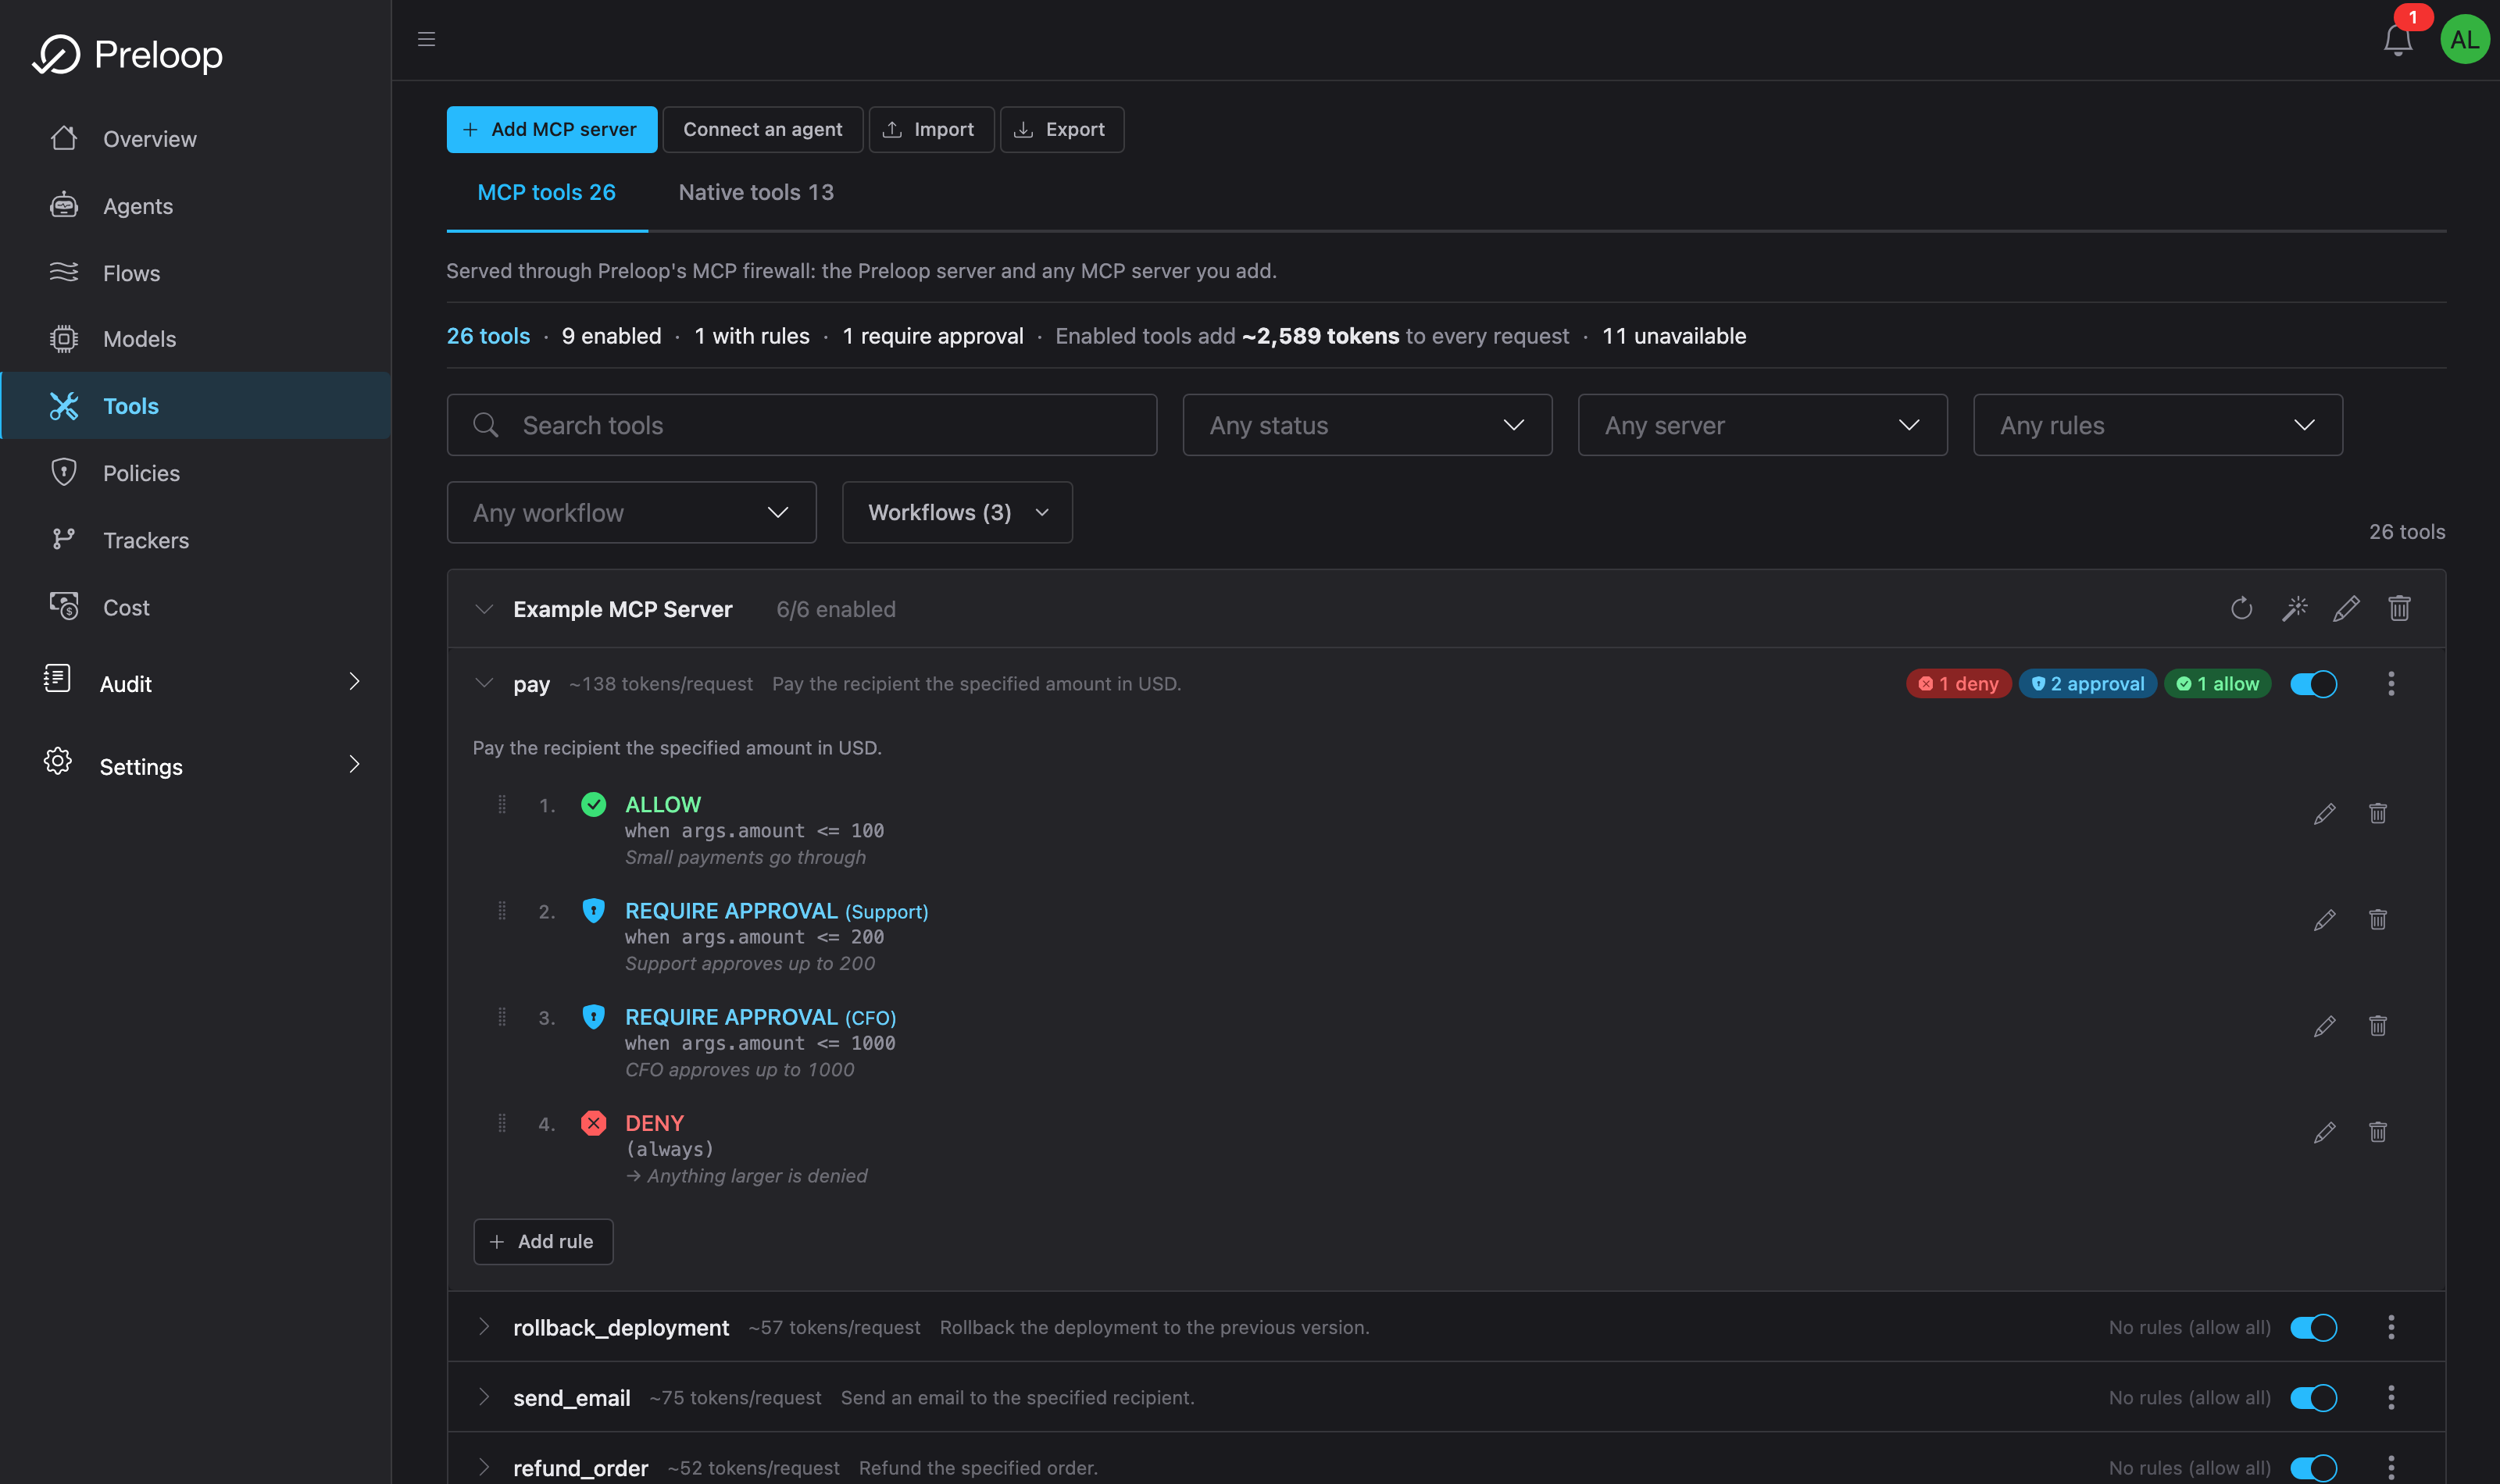The height and width of the screenshot is (1484, 2500).
Task: Grab the drag handle for rule 1
Action: point(502,805)
